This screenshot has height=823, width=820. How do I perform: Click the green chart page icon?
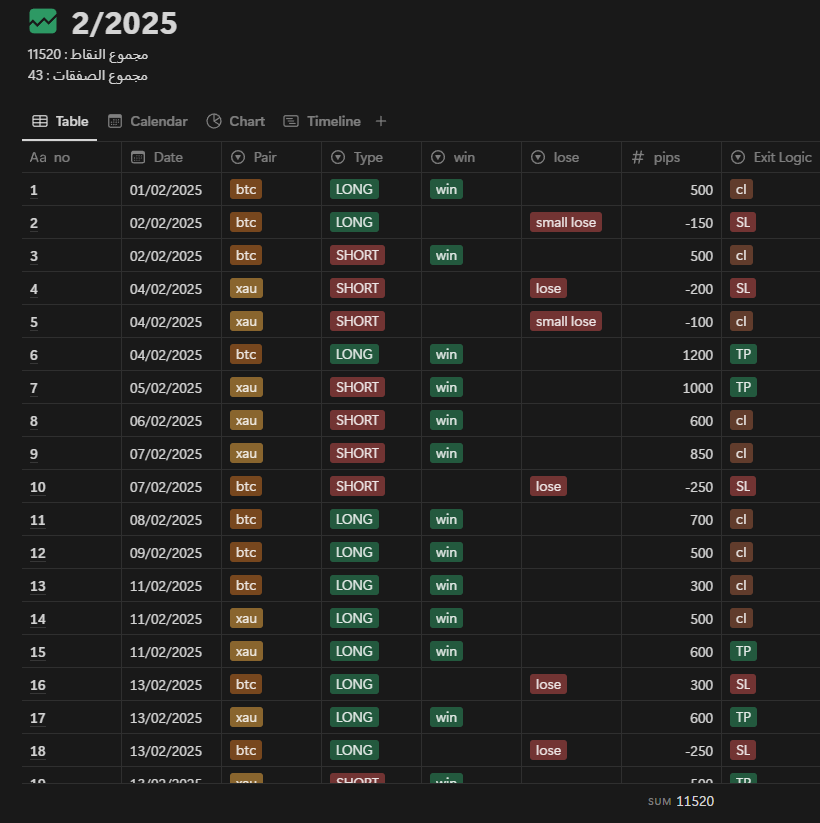click(x=43, y=21)
